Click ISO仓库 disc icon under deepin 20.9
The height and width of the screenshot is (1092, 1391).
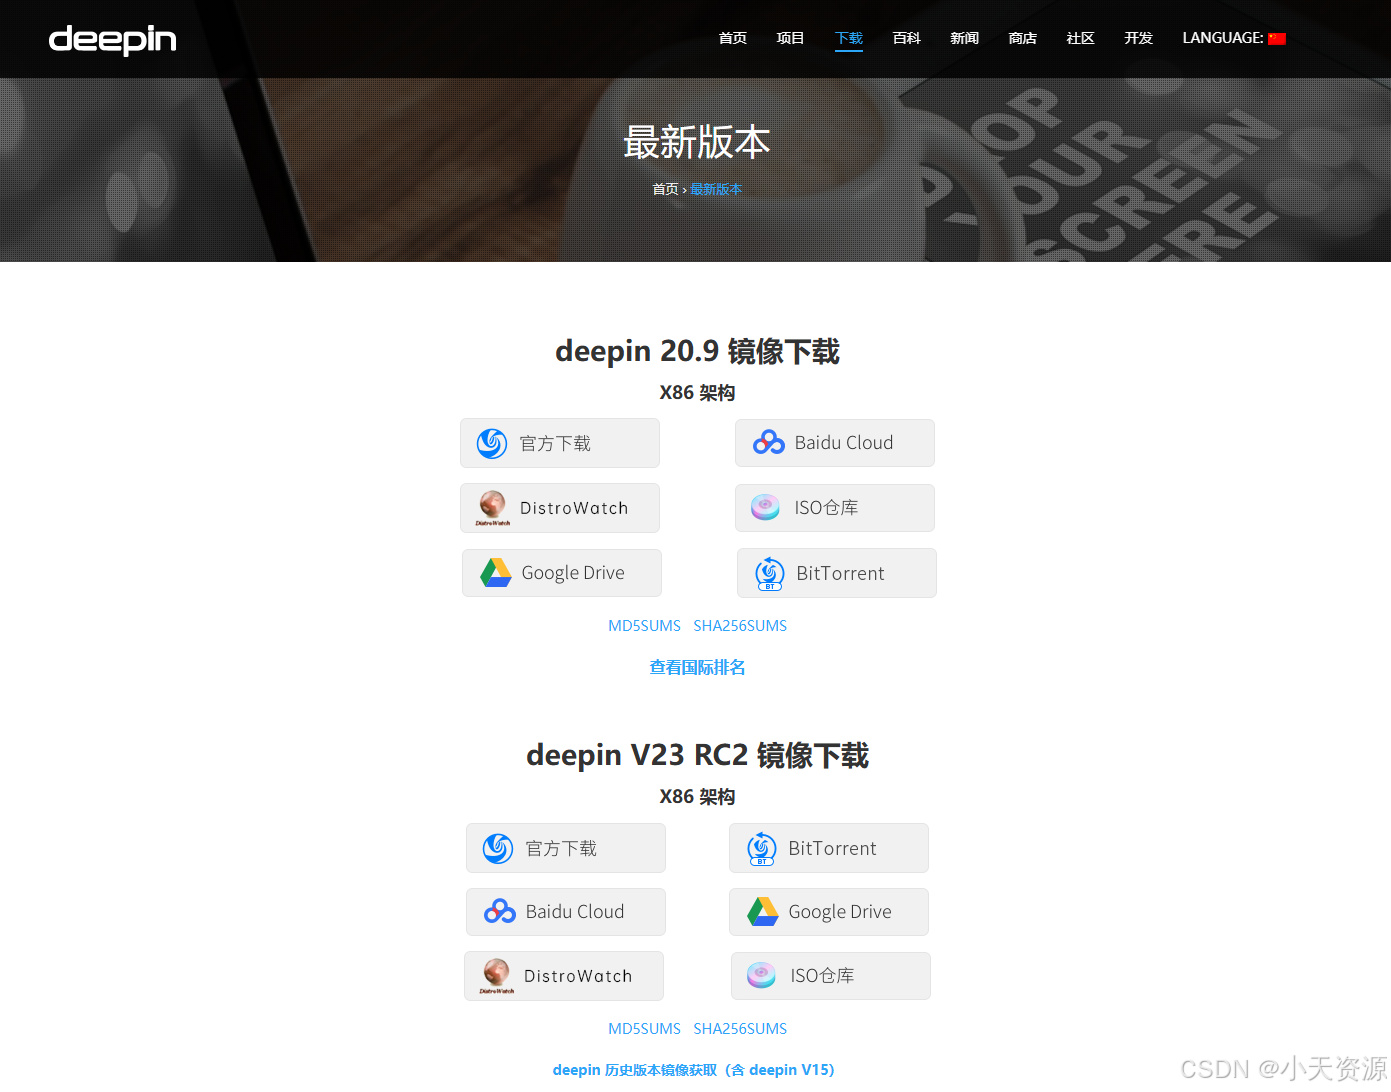tap(765, 507)
